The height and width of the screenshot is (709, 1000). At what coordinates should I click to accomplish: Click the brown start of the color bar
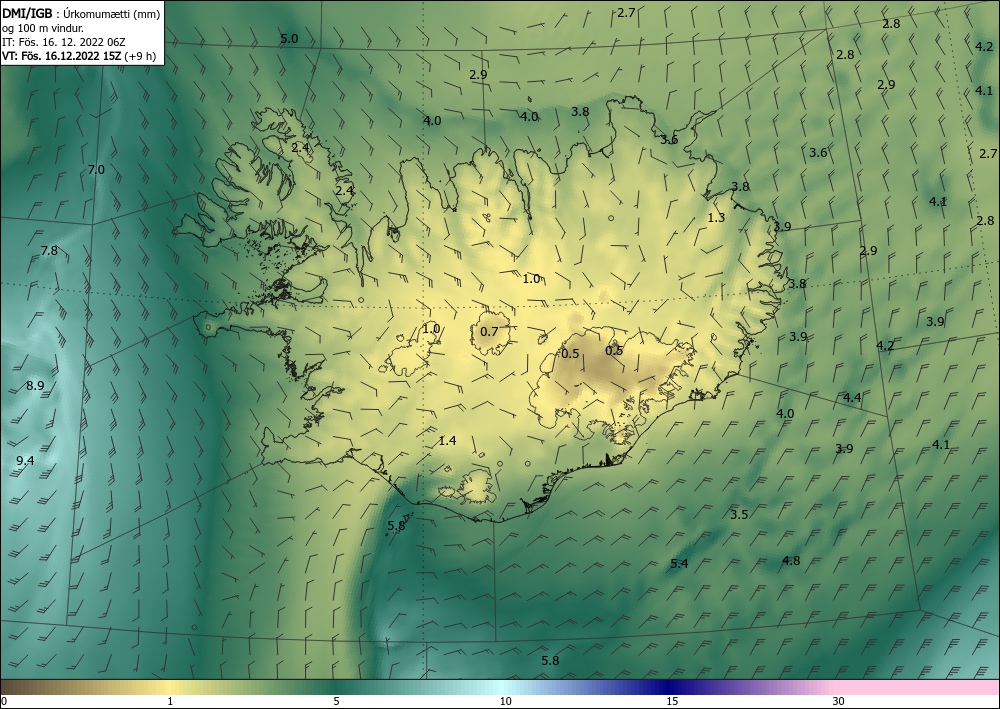[26, 687]
